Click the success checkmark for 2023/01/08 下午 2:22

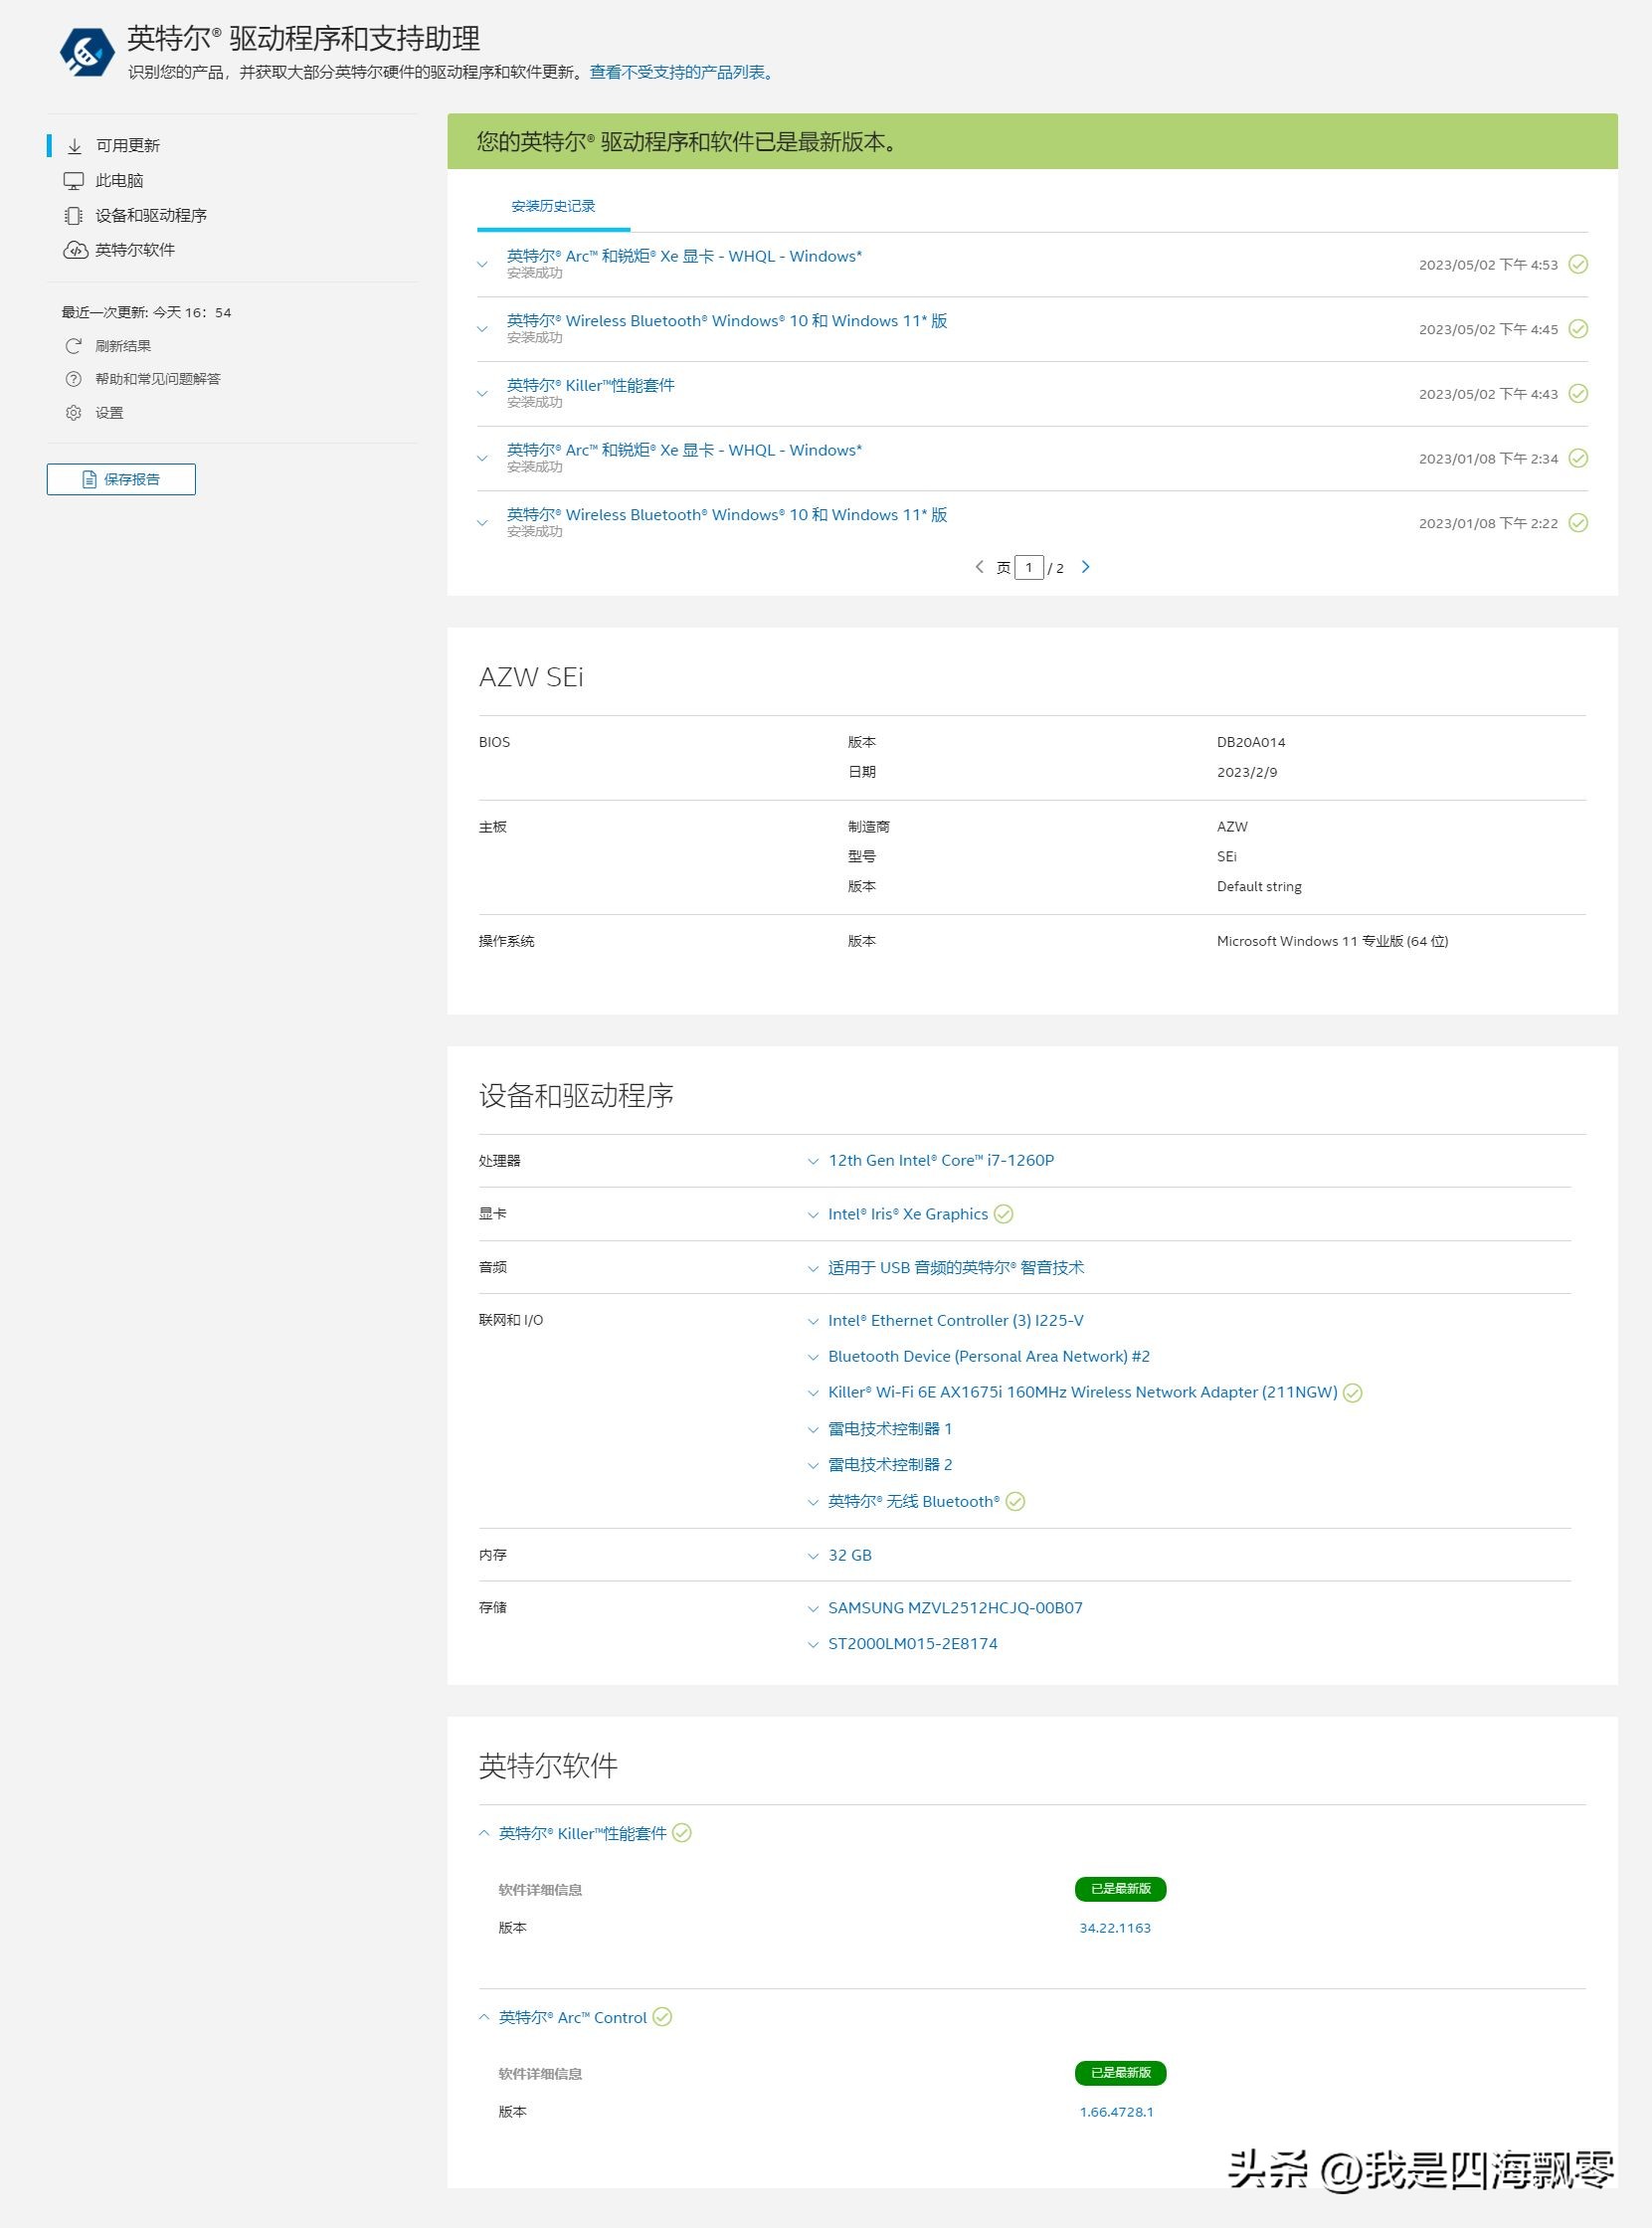click(x=1578, y=523)
